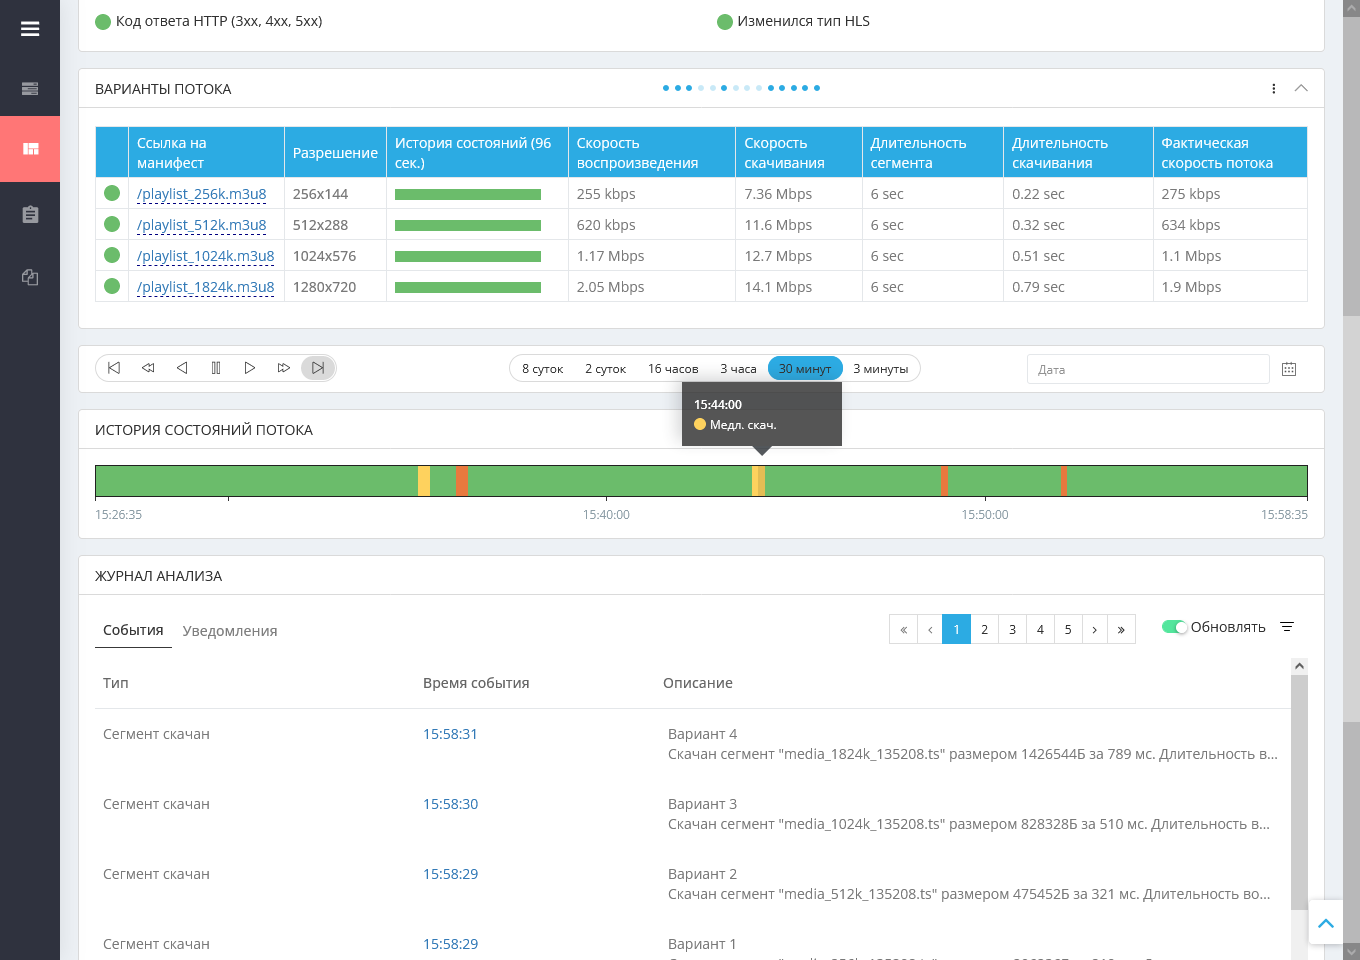Click the scroll-to-top arrow button
Screen dimensions: 1360x960
(1326, 924)
